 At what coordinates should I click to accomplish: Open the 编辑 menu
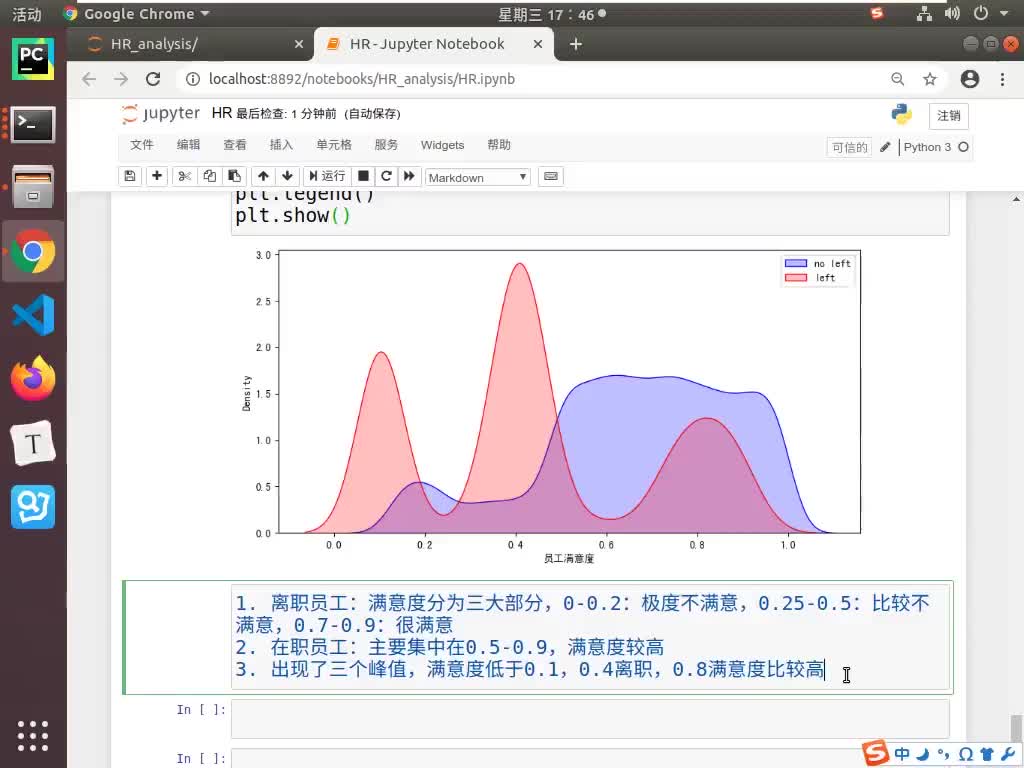(x=188, y=145)
